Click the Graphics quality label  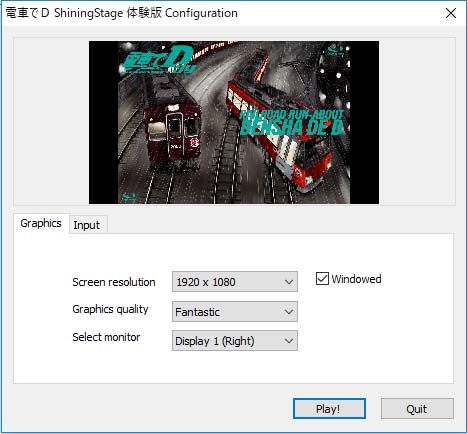(110, 309)
